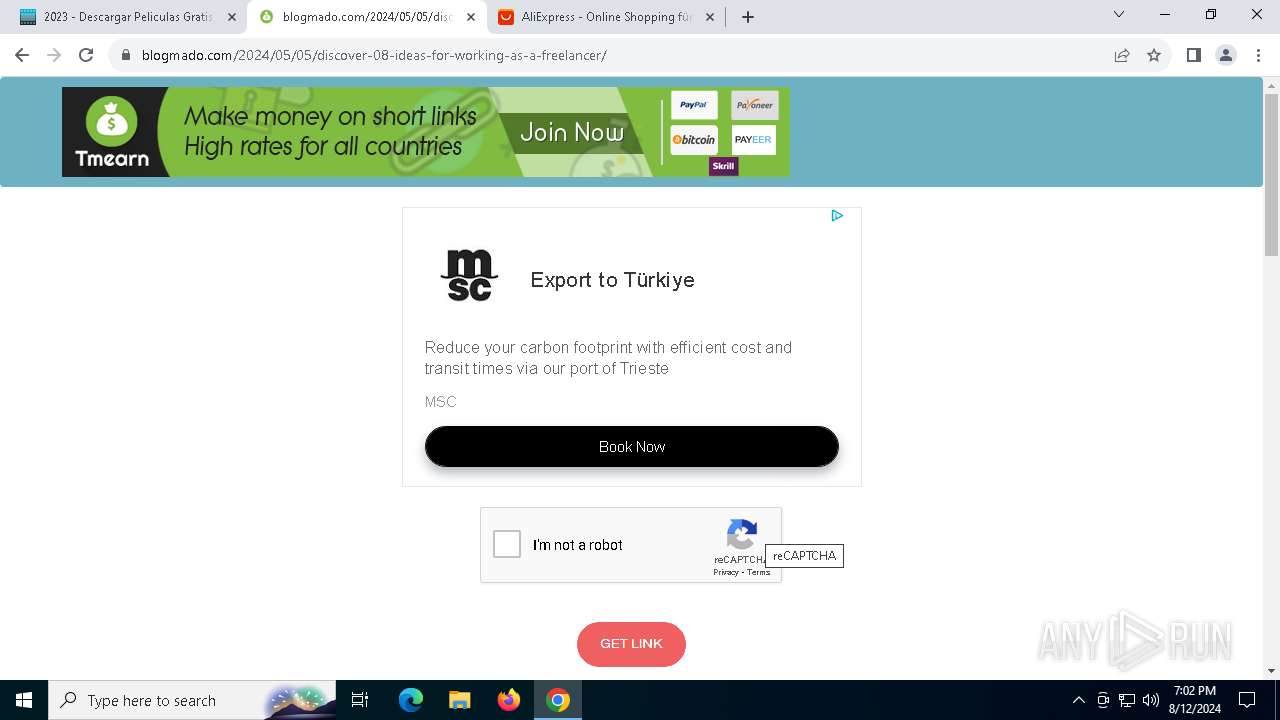Reload the current page
The image size is (1280, 720).
86,55
